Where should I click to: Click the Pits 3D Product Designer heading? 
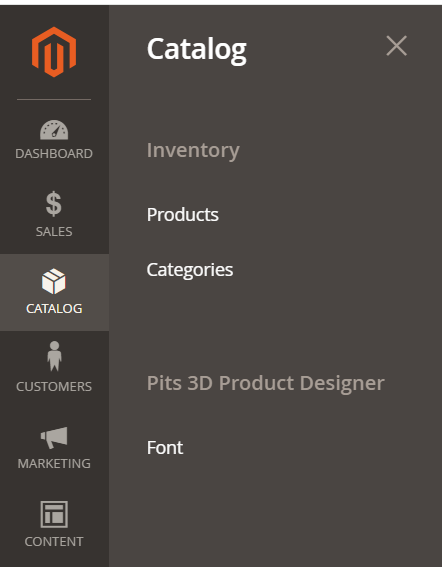266,384
